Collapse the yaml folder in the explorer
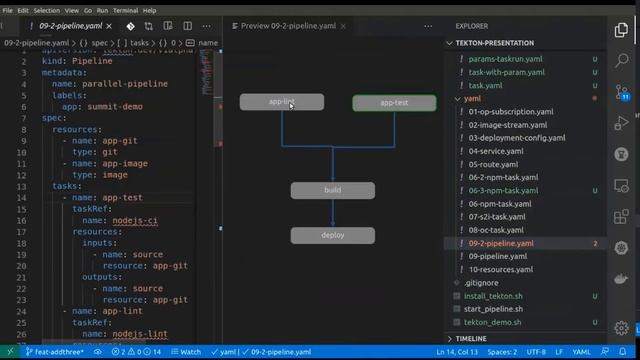Viewport: 640px width, 360px height. tap(472, 98)
